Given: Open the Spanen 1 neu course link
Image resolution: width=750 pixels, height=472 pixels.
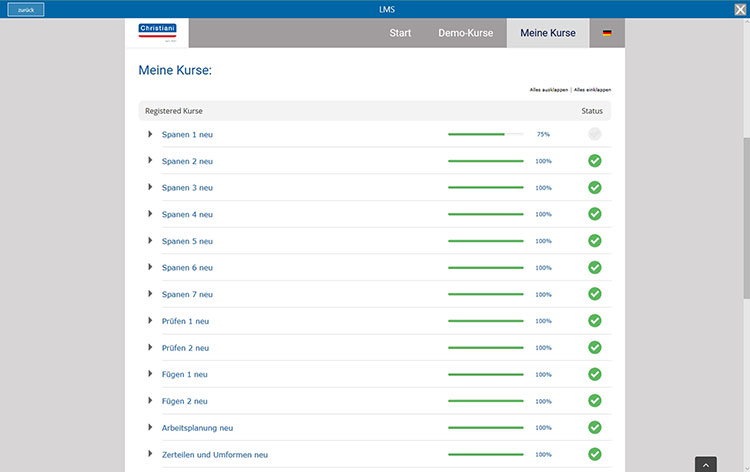Looking at the screenshot, I should coord(187,135).
